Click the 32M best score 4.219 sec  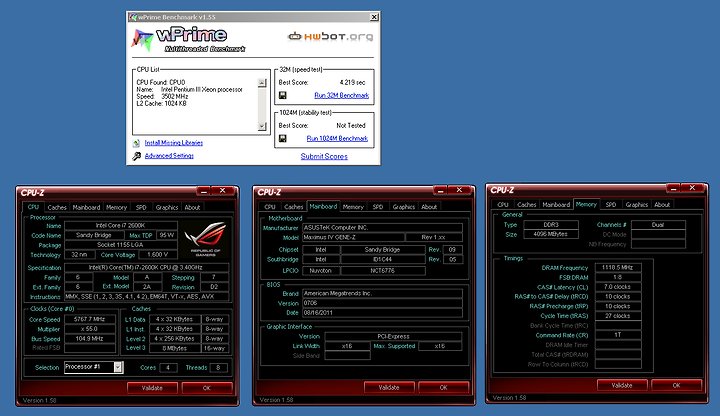tap(352, 83)
